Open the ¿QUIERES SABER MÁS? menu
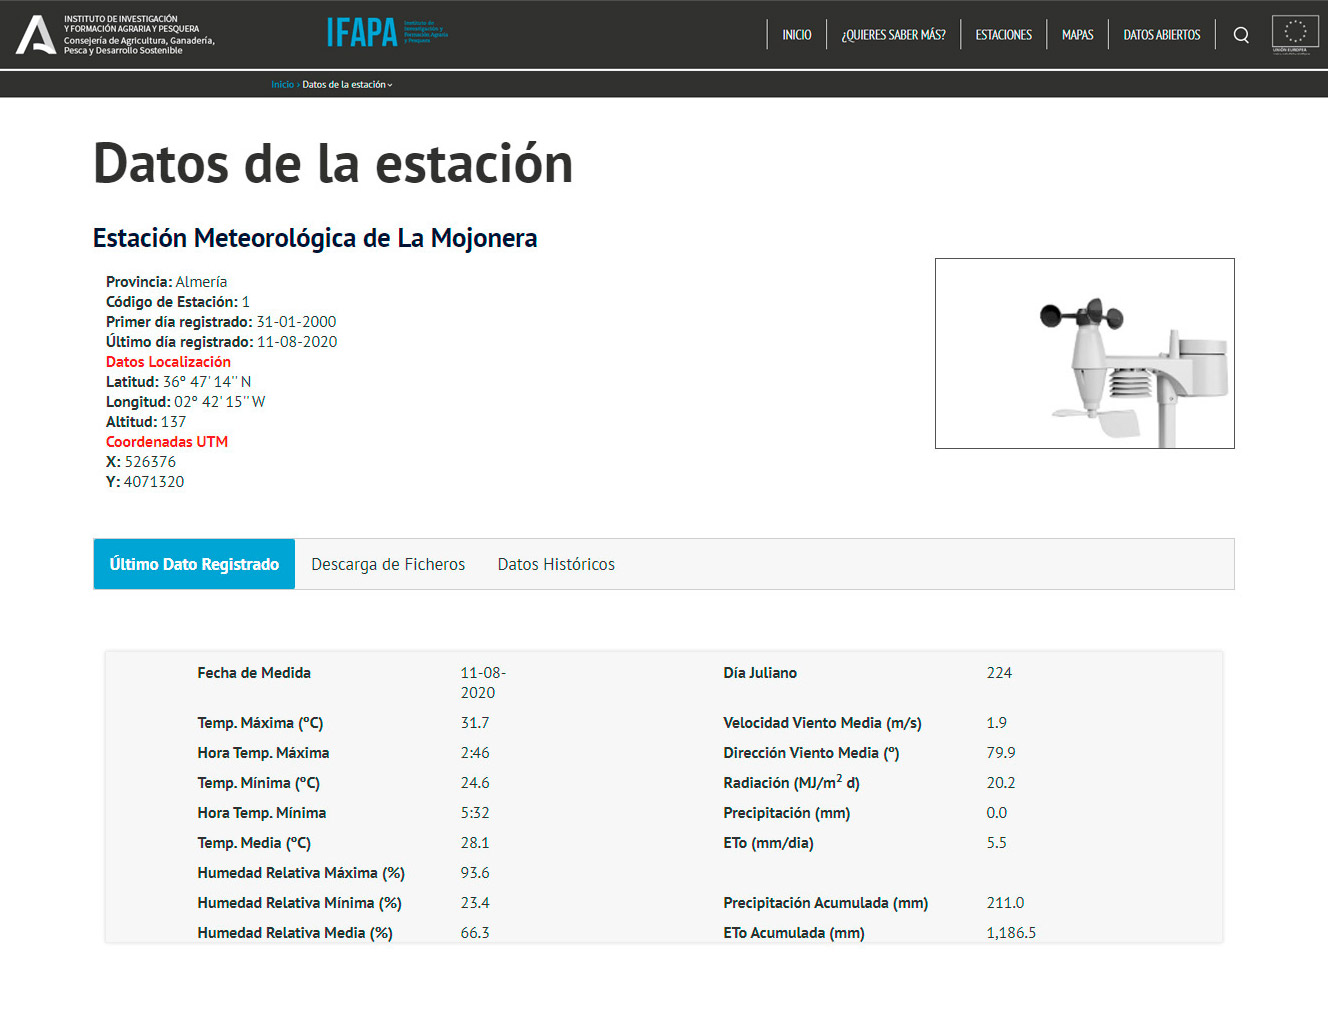 (x=893, y=35)
